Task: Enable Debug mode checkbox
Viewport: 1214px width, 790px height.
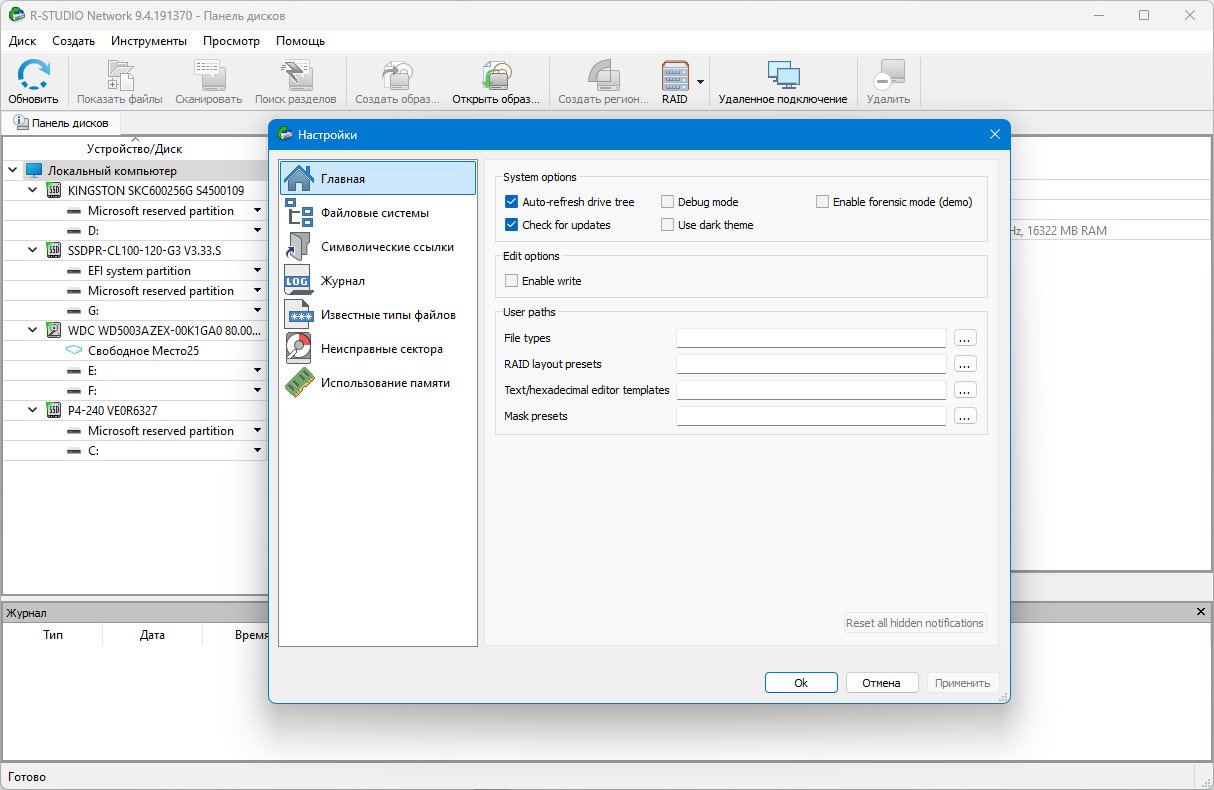Action: click(667, 201)
